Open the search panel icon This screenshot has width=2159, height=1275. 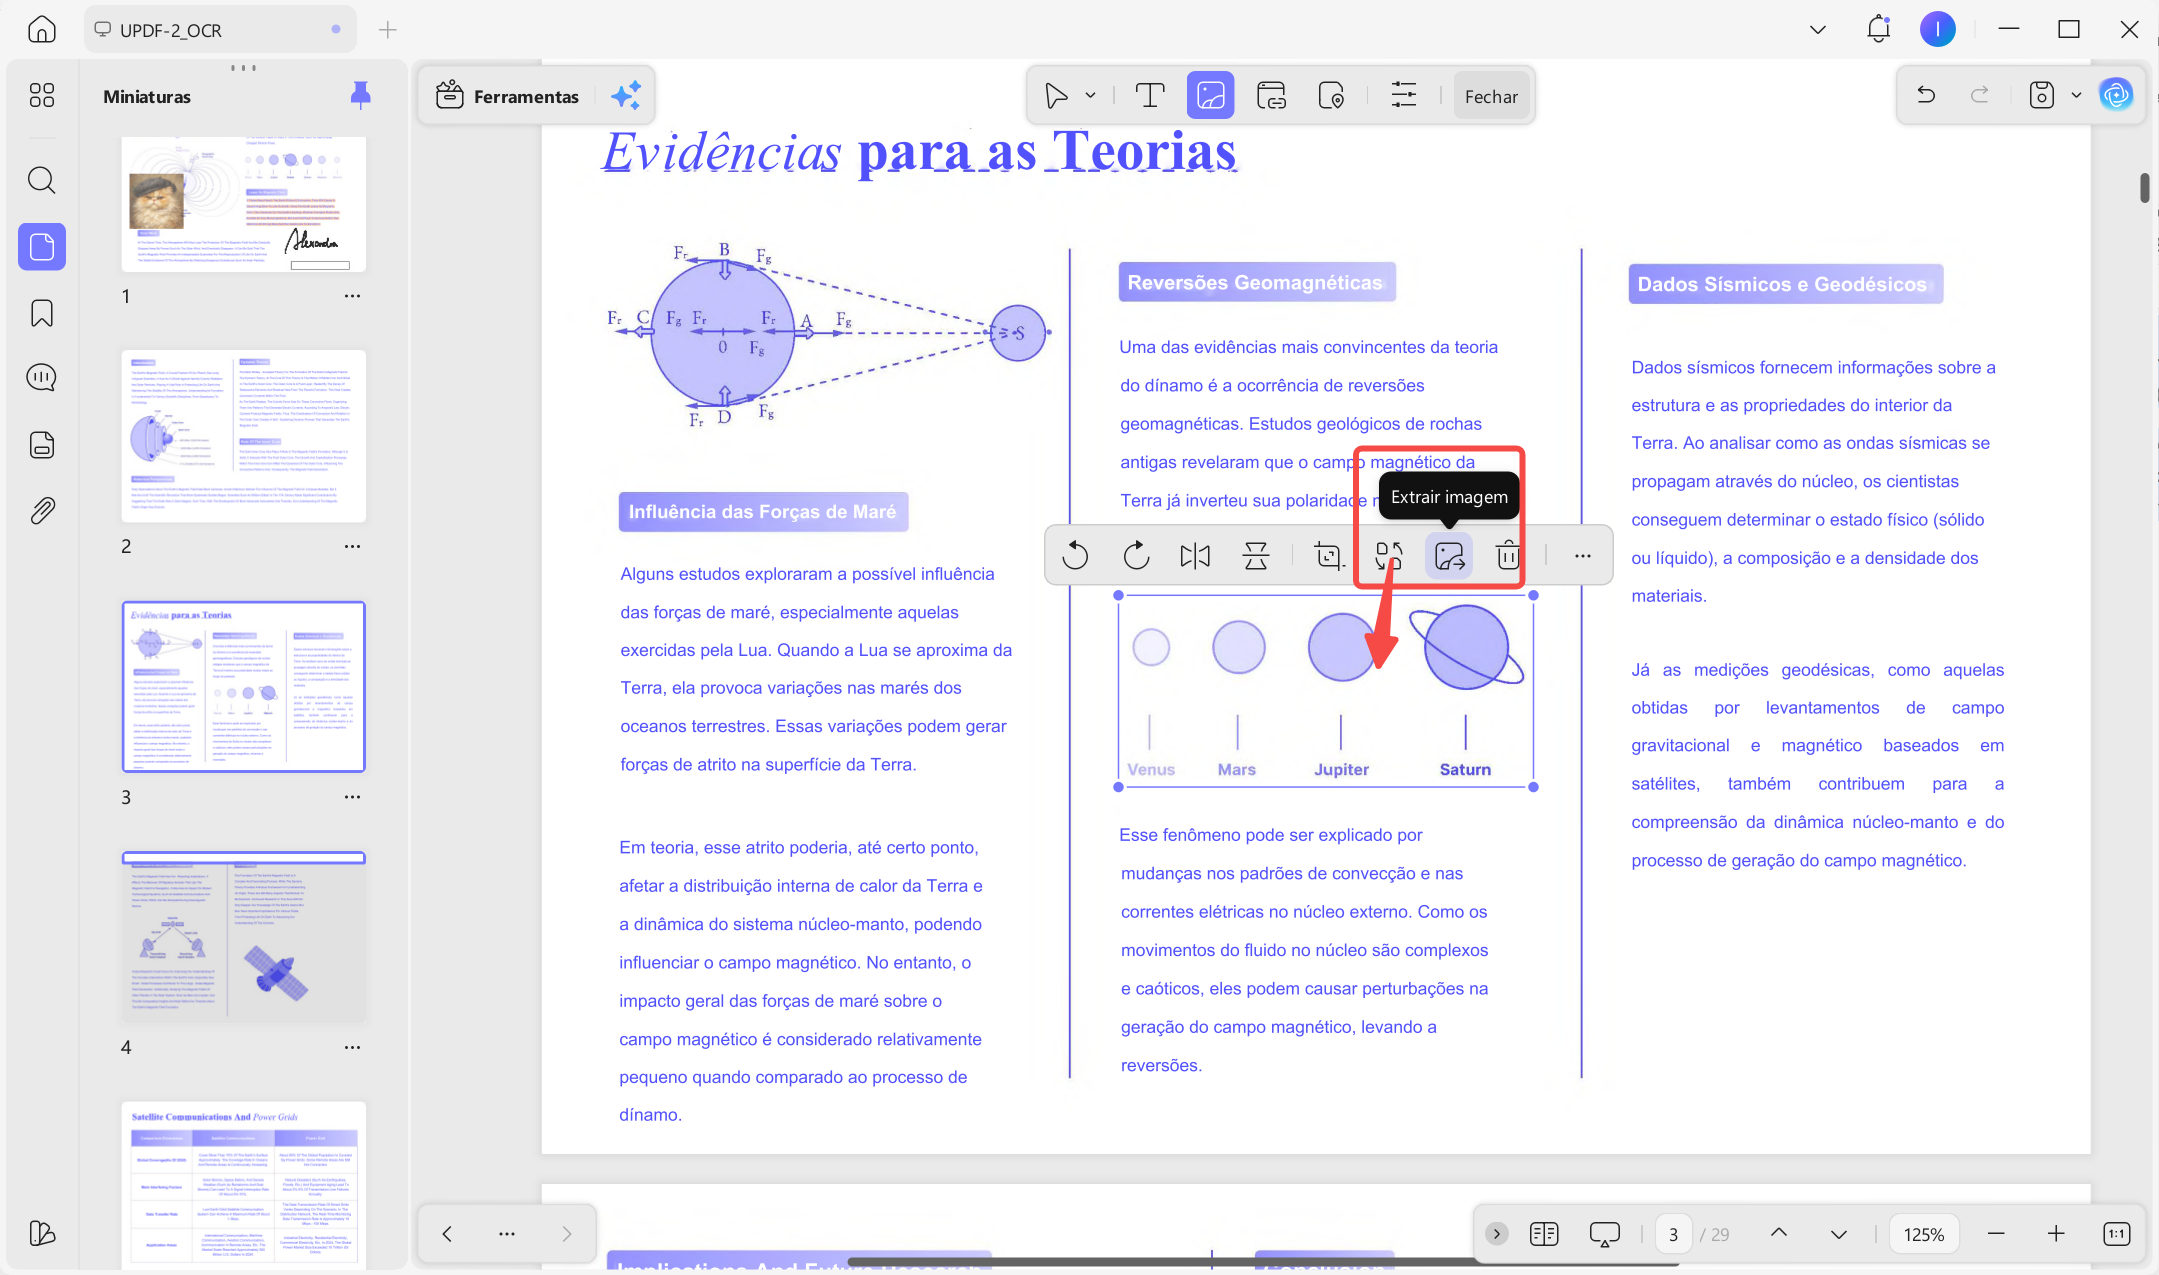click(42, 180)
